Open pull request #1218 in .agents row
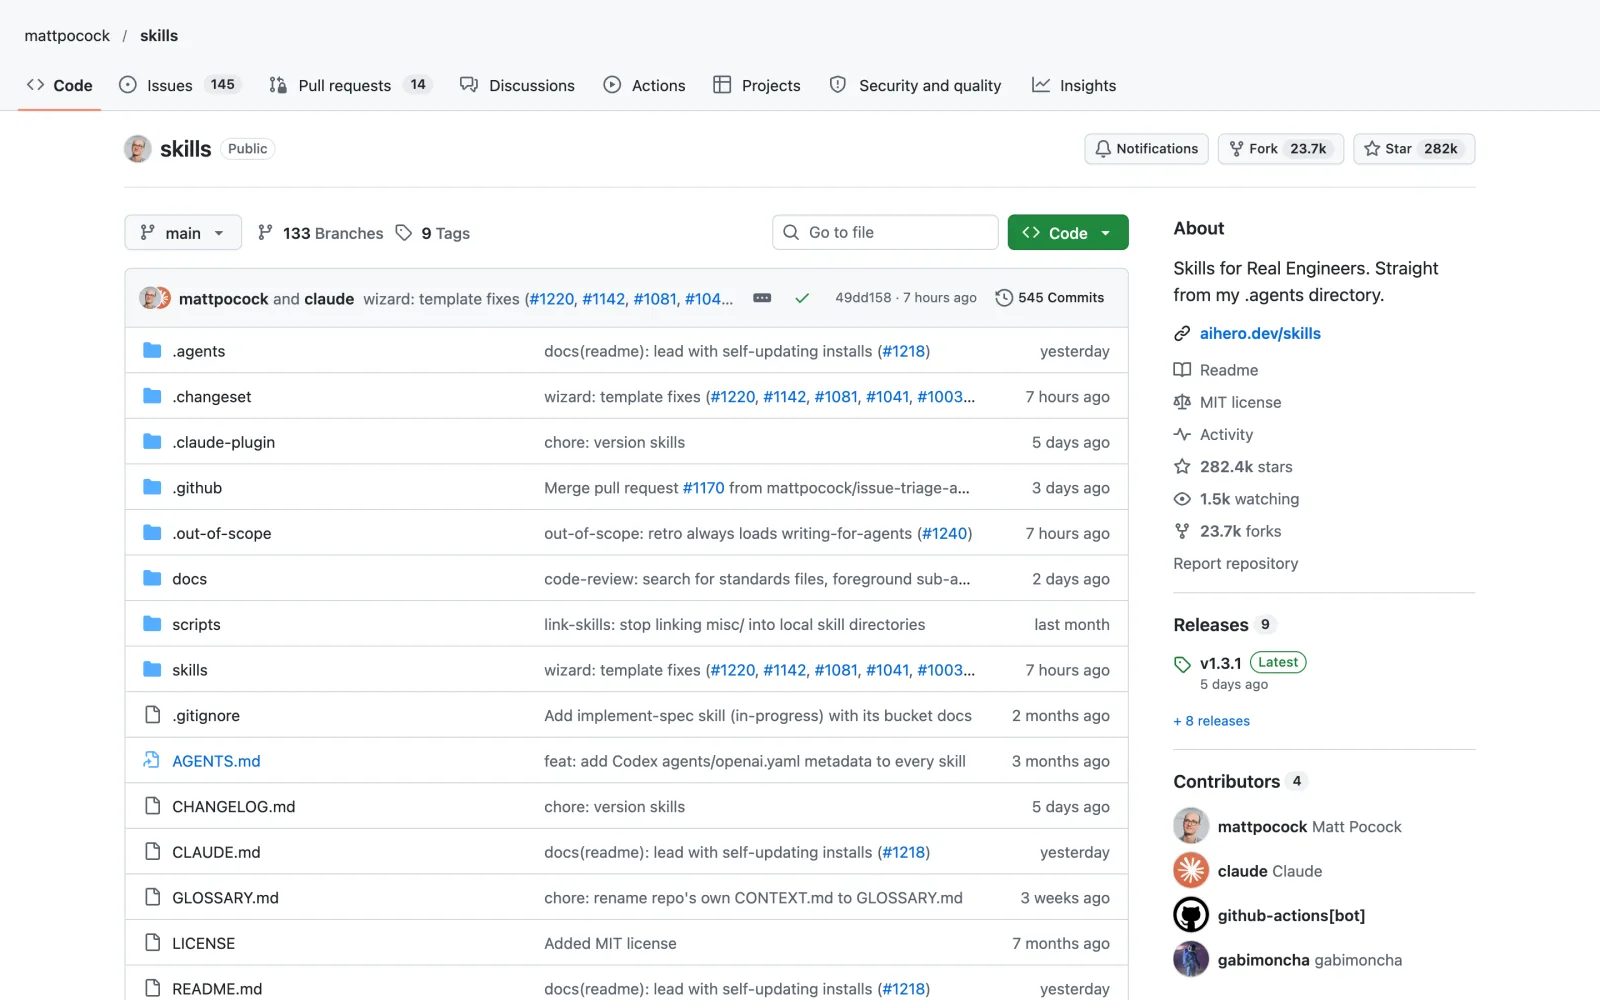 pyautogui.click(x=903, y=351)
